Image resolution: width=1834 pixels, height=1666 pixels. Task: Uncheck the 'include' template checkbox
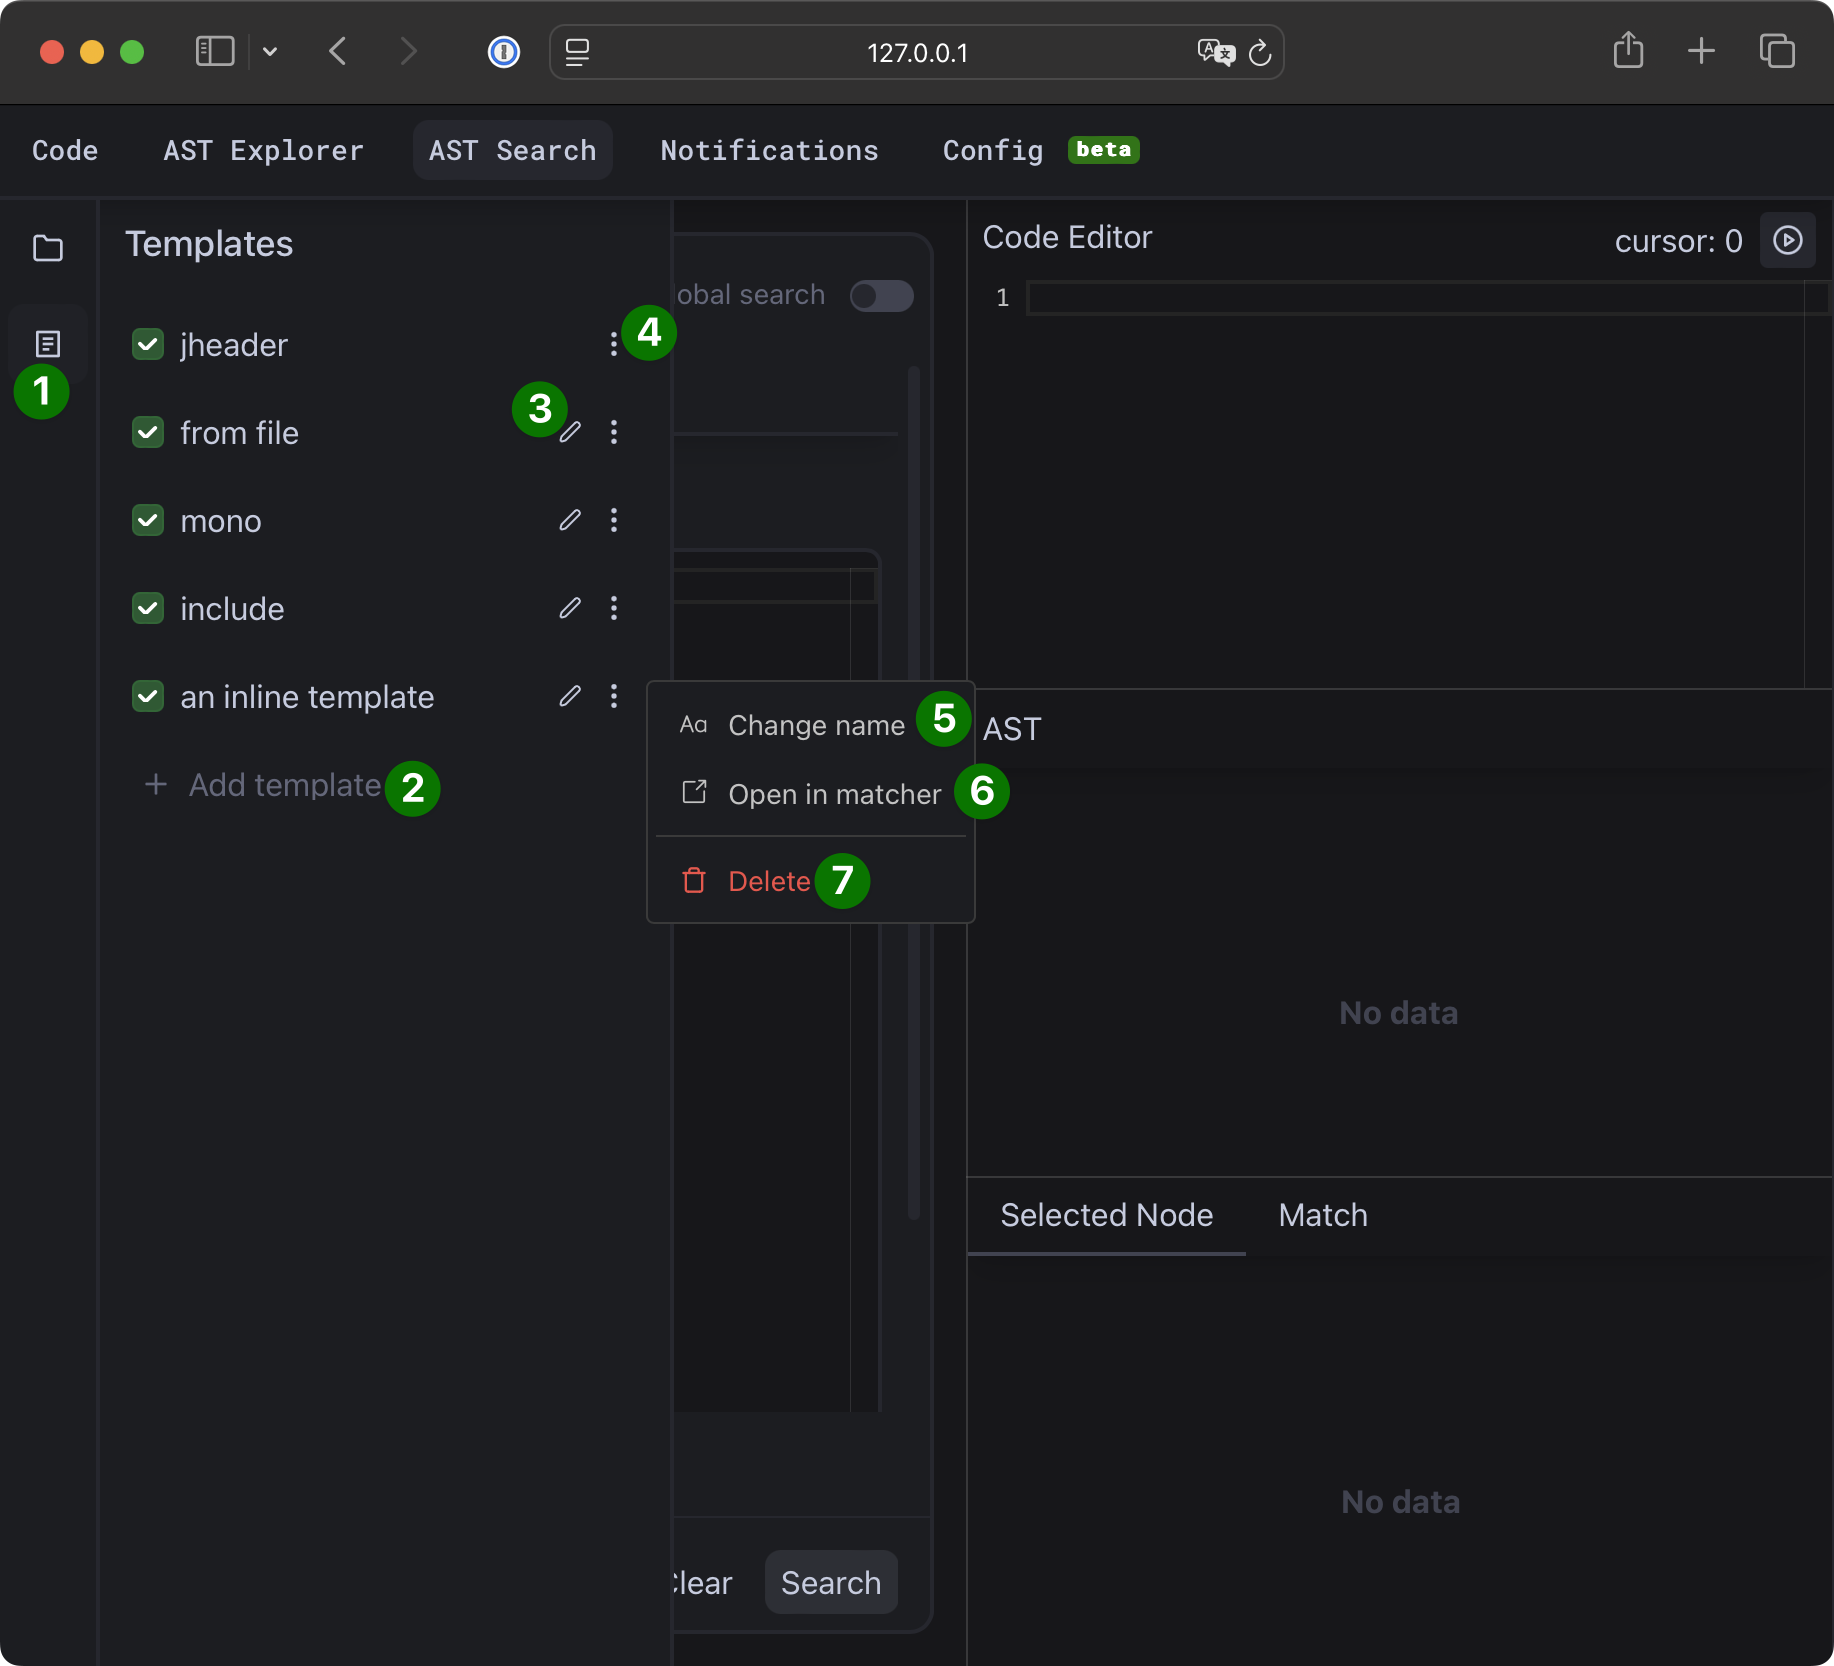point(148,608)
